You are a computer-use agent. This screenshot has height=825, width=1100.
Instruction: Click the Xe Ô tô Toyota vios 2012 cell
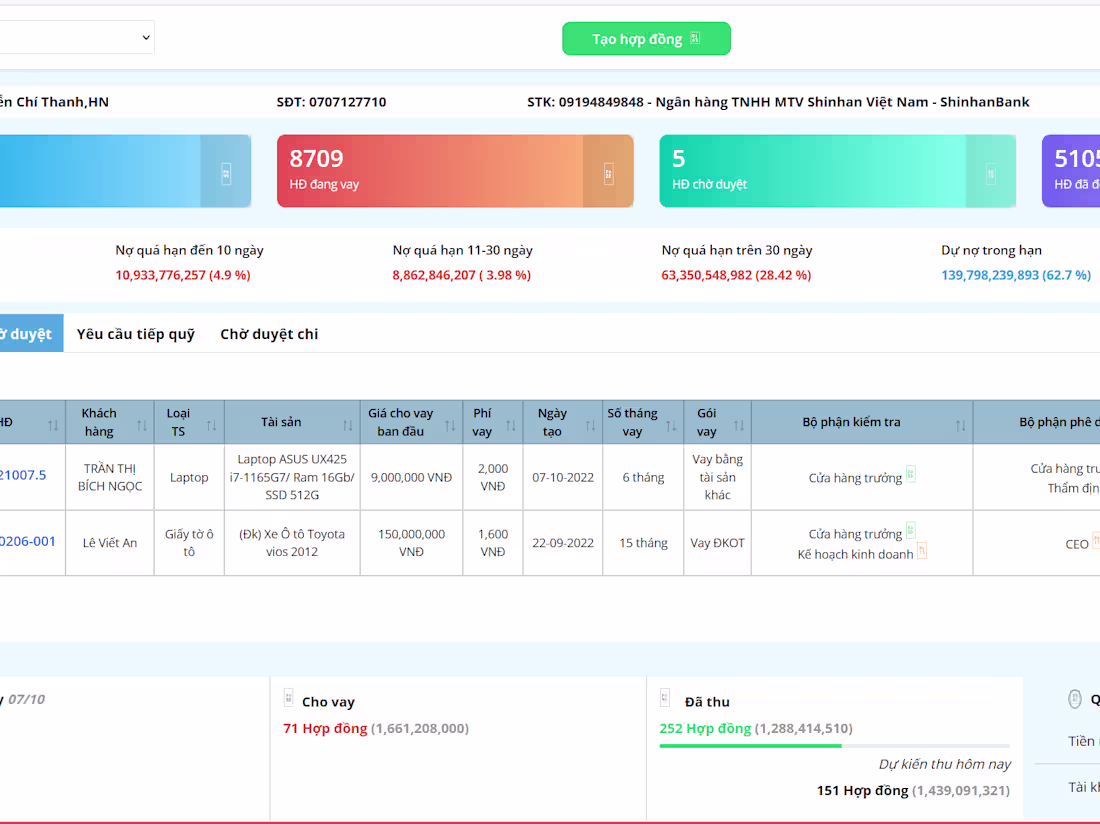[x=292, y=543]
